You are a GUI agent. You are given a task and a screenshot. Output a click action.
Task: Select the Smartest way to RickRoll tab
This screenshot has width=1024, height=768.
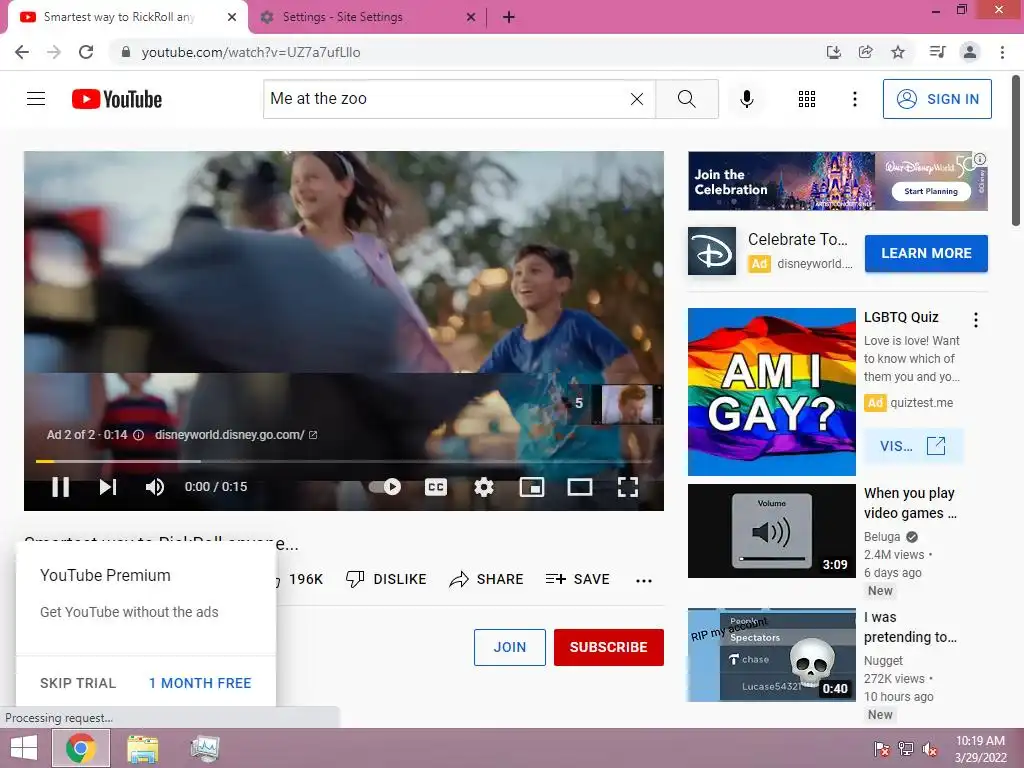(127, 17)
